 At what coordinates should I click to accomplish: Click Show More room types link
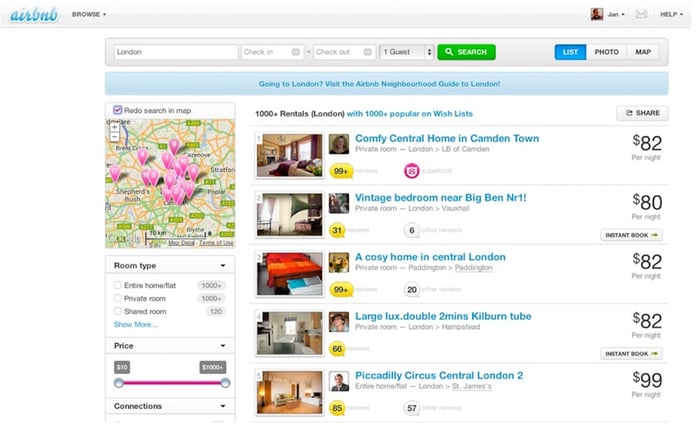coord(135,324)
